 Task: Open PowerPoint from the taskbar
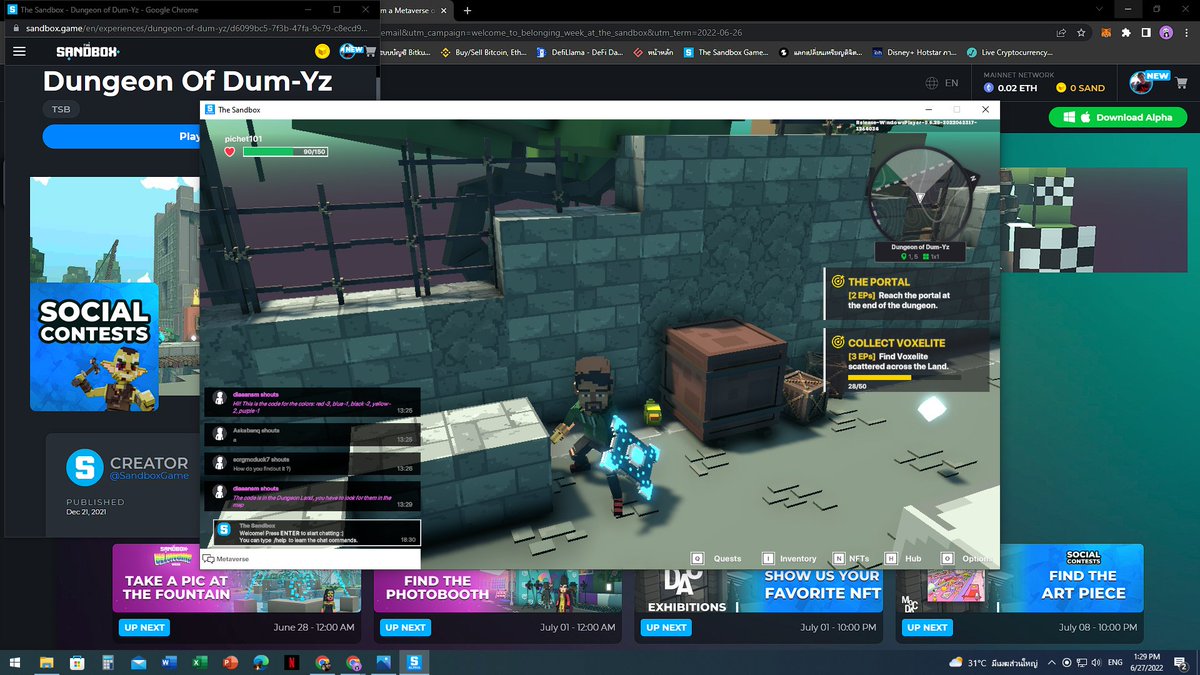[x=230, y=662]
